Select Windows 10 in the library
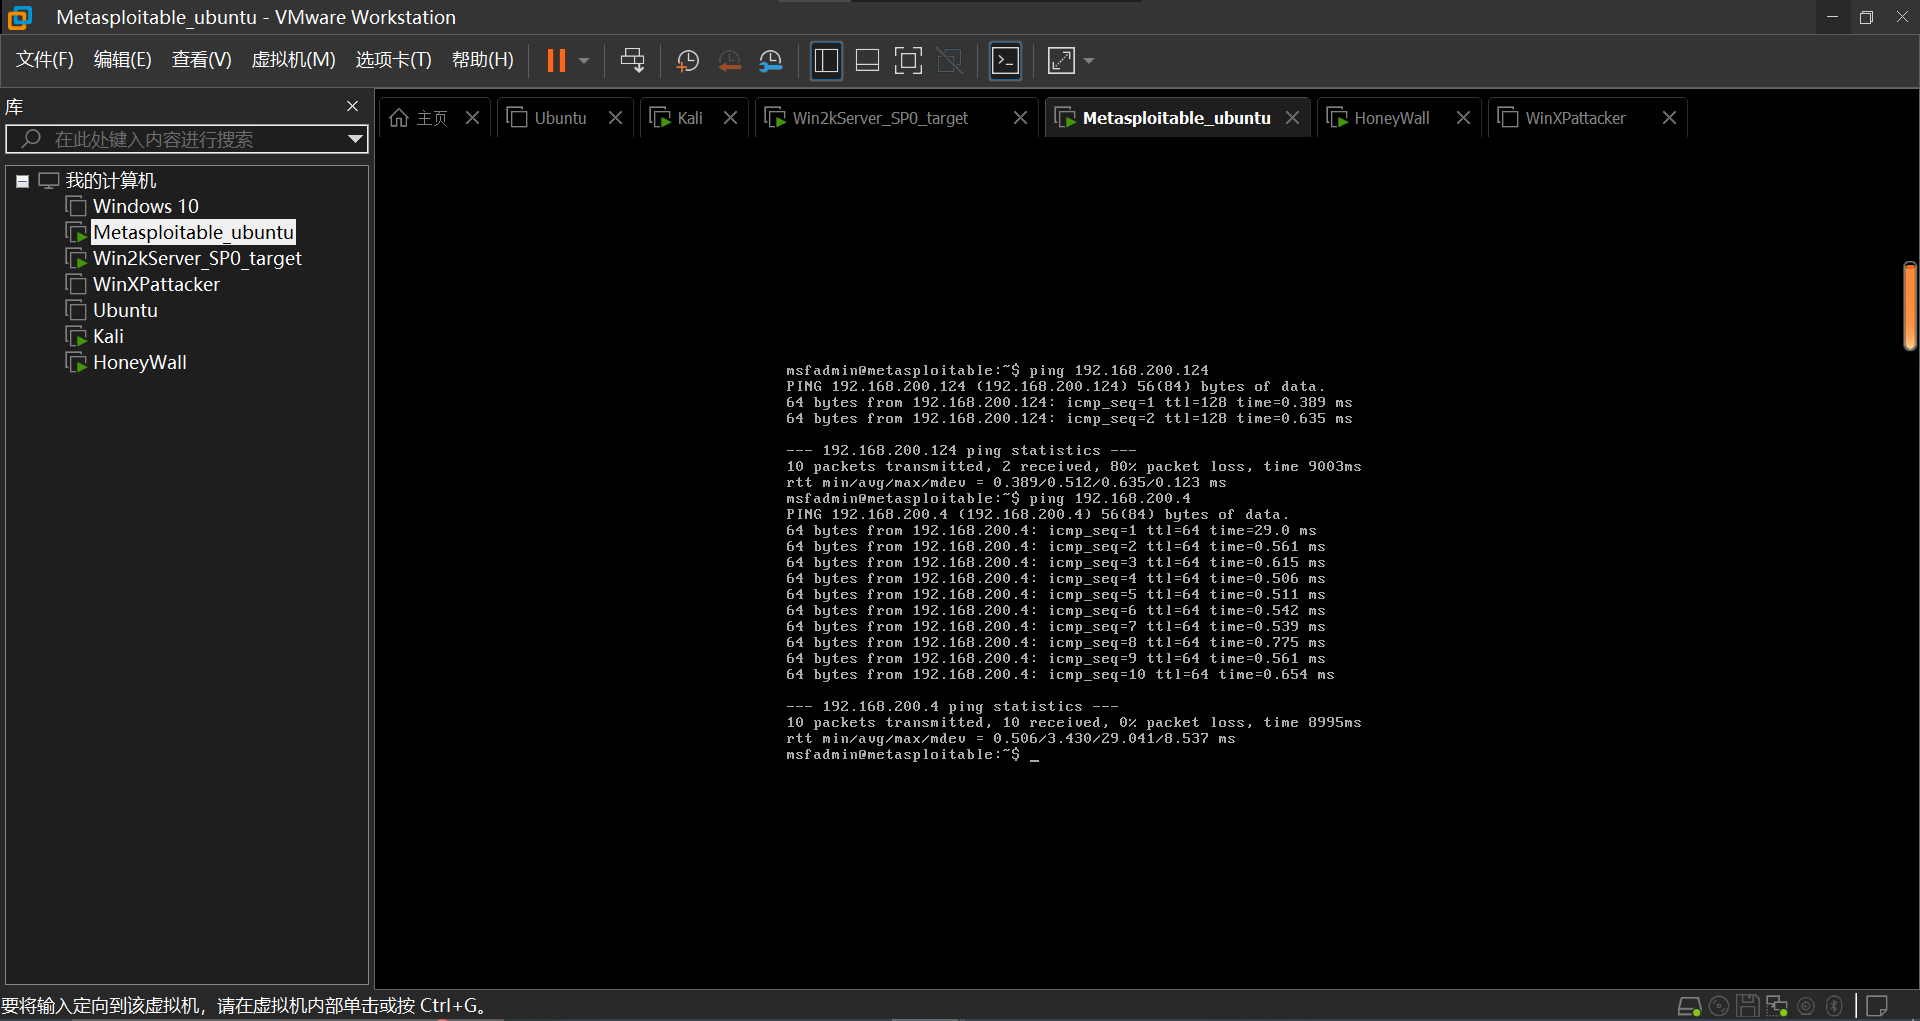This screenshot has width=1920, height=1021. (146, 206)
